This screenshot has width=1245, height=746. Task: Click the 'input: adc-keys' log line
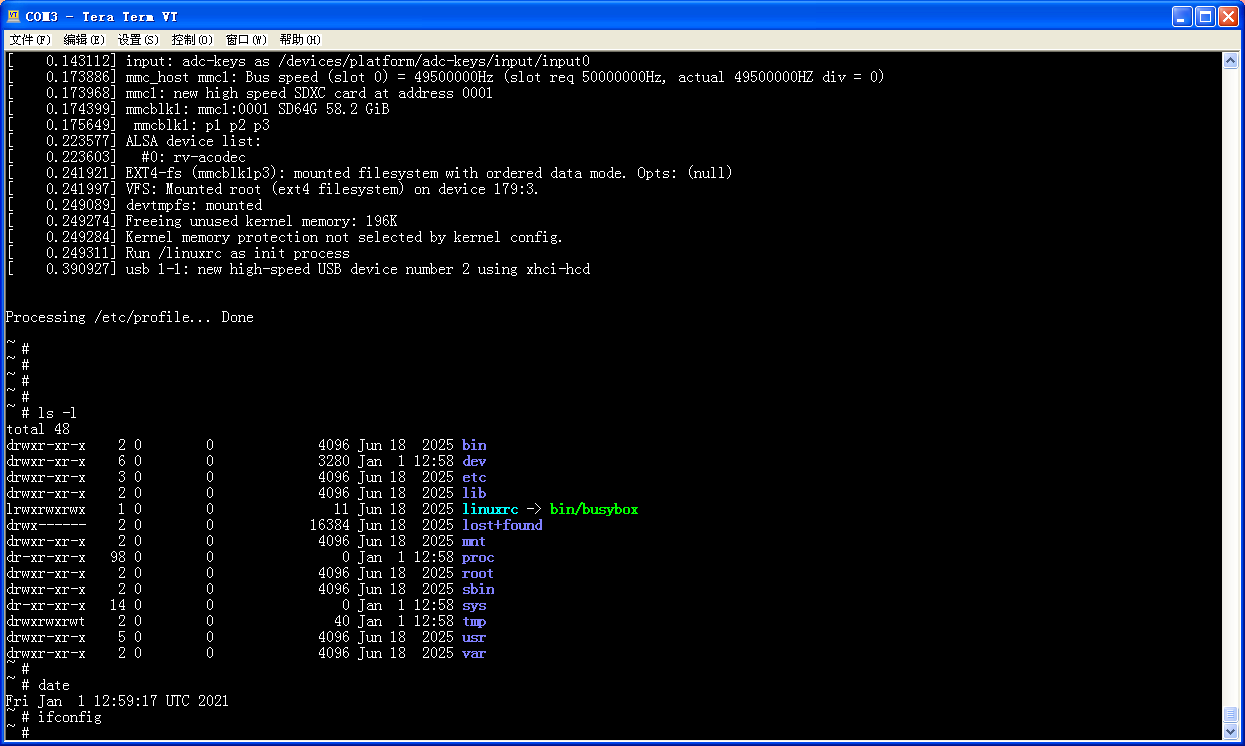click(x=298, y=61)
